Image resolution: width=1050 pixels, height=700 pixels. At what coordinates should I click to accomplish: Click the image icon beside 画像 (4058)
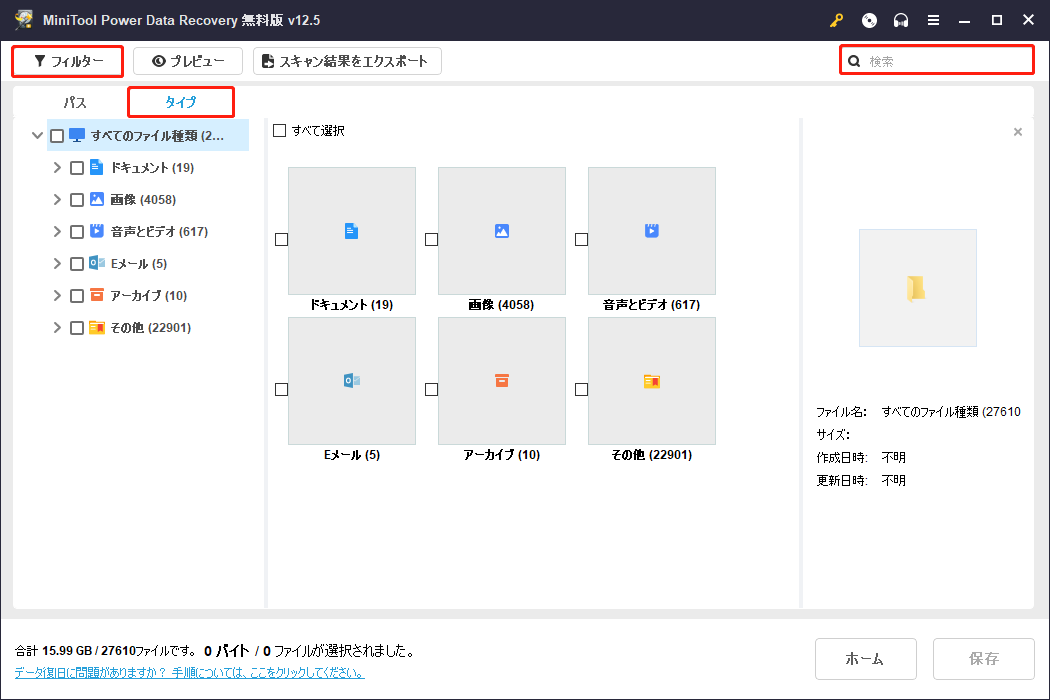click(96, 199)
